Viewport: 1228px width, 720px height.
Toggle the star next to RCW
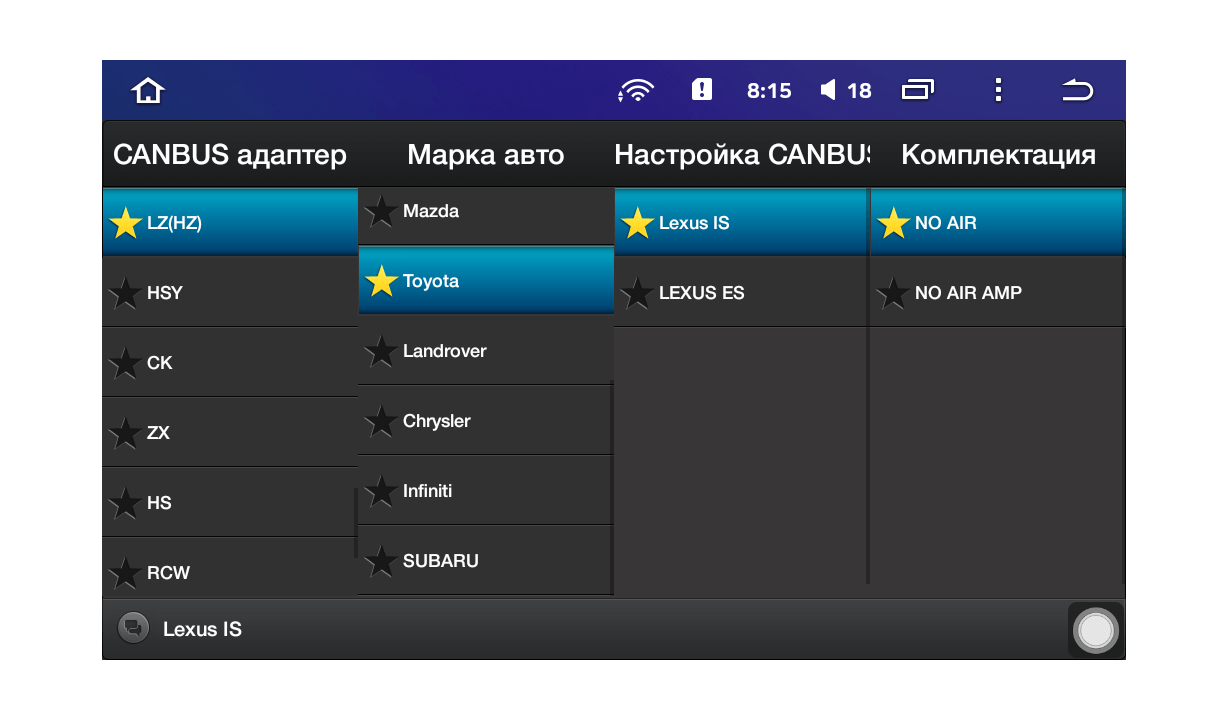[x=125, y=573]
